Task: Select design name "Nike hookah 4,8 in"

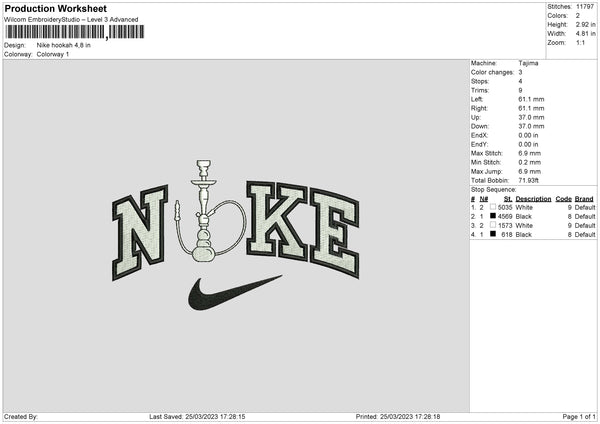Action: (64, 45)
